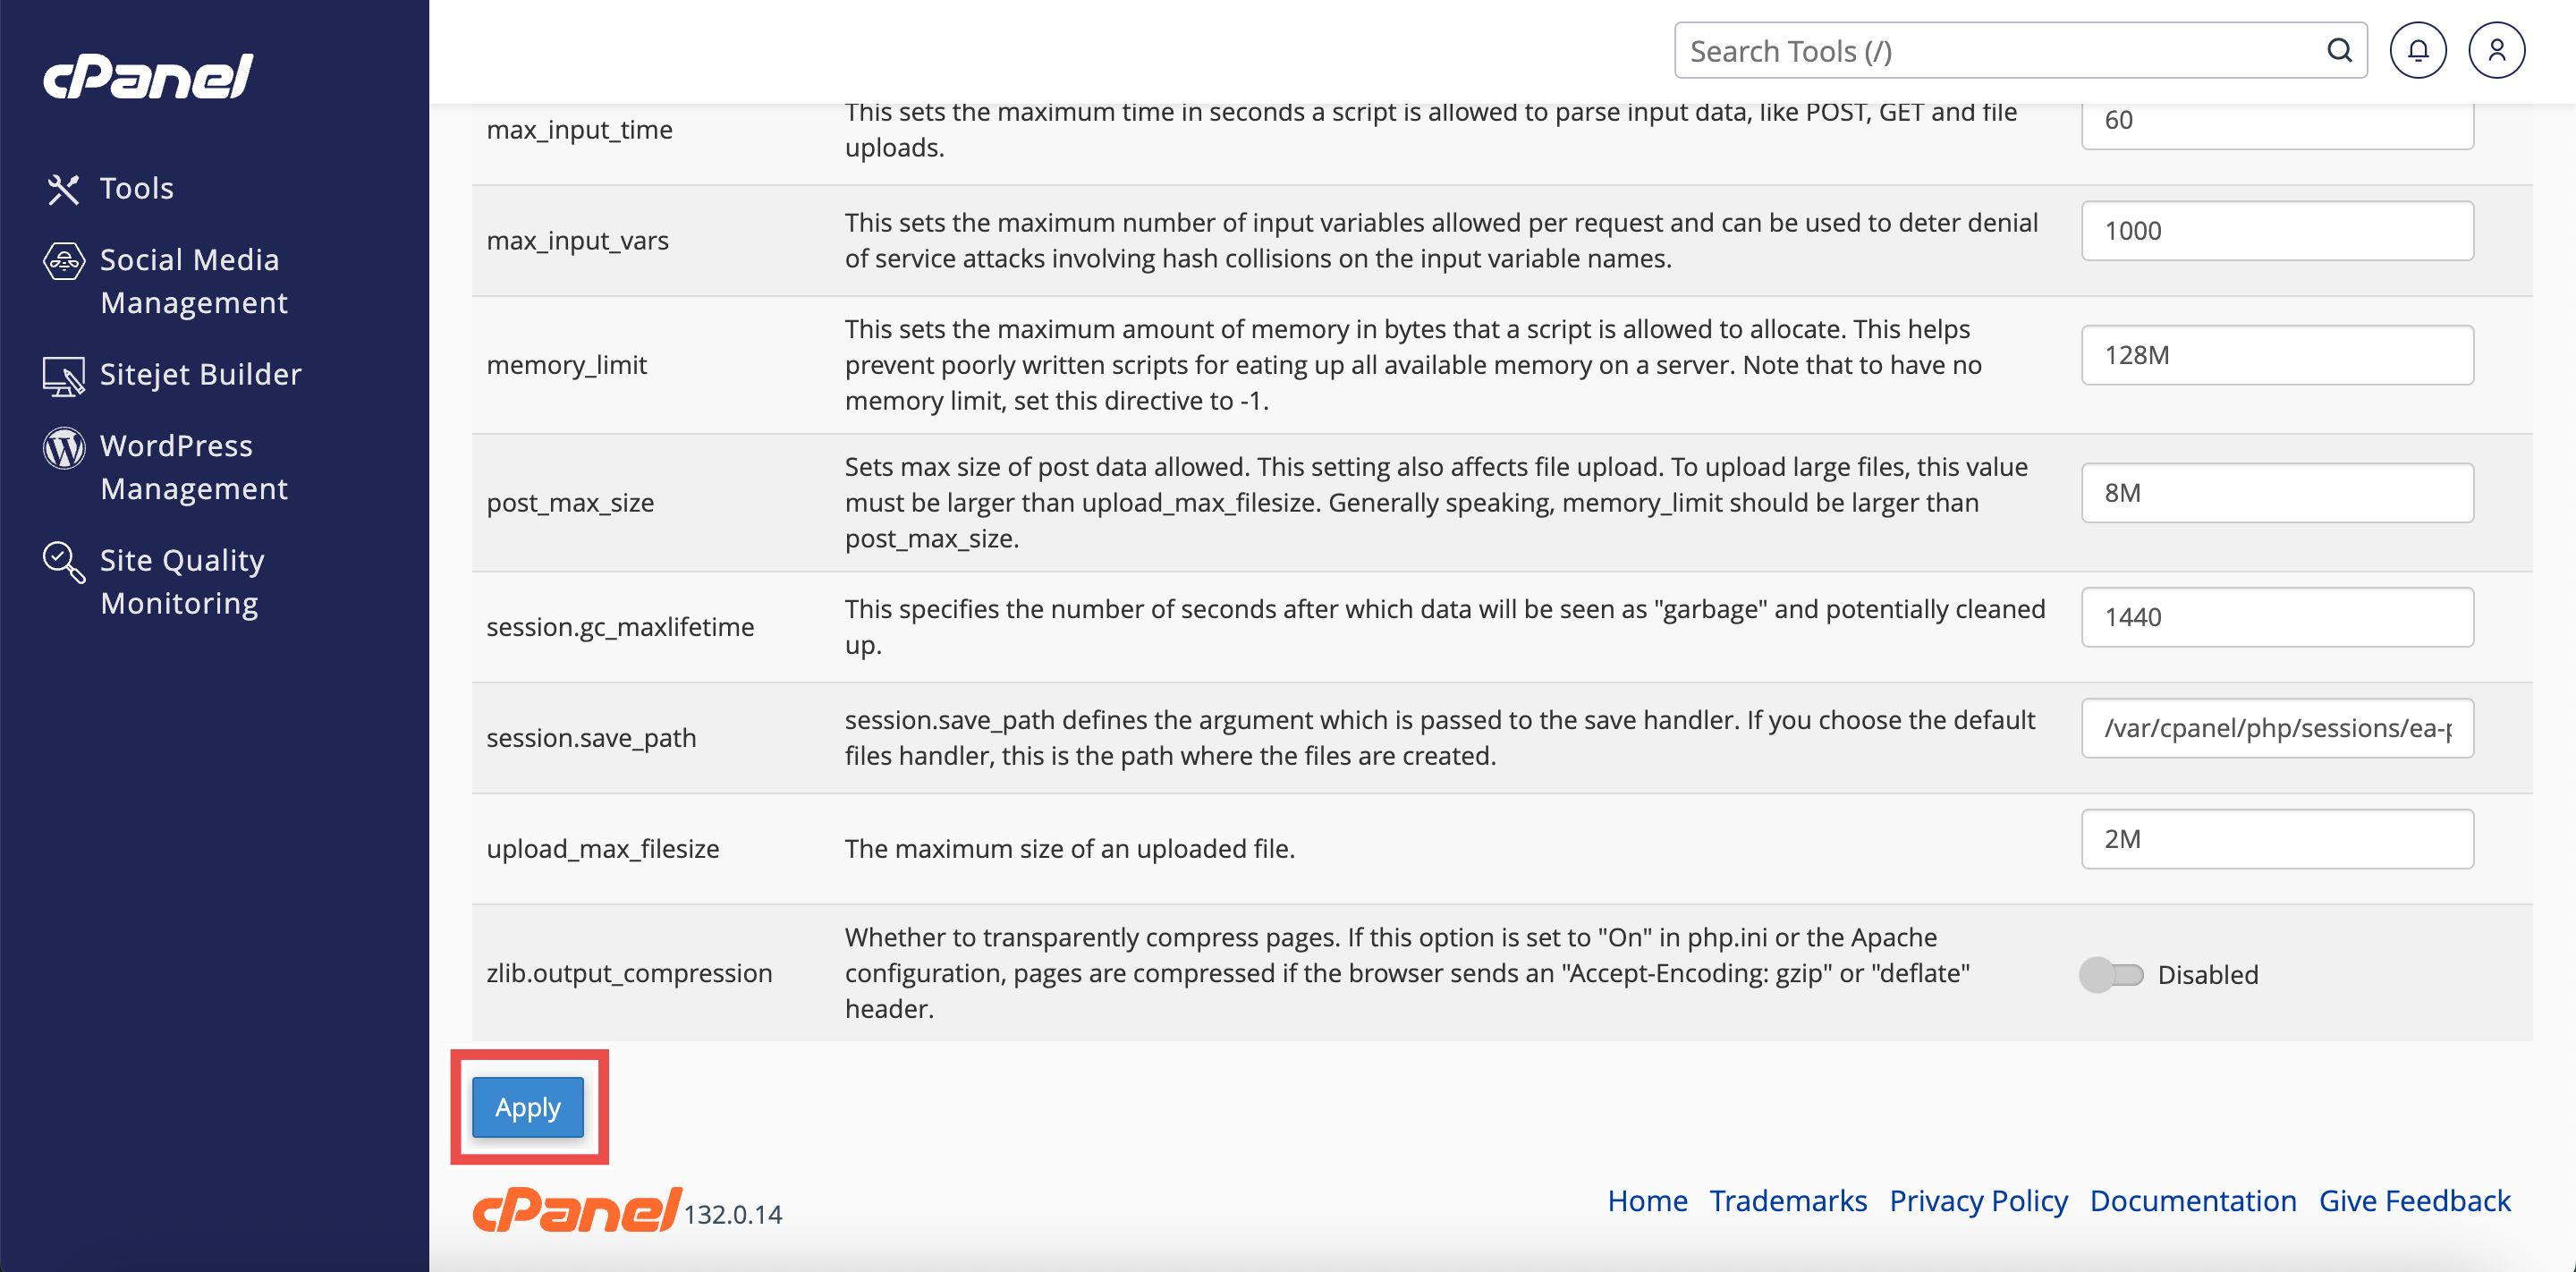This screenshot has width=2576, height=1272.
Task: Open the WordPress Management icon
Action: (x=63, y=448)
